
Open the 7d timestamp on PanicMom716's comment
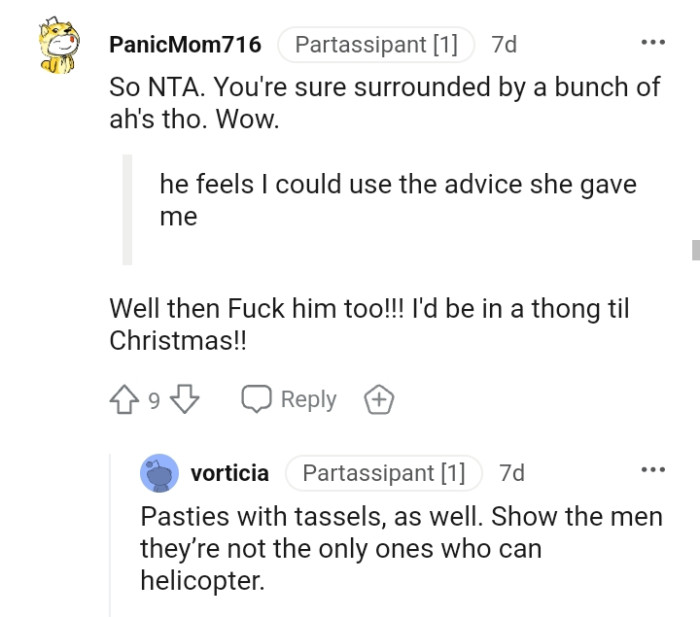pyautogui.click(x=504, y=45)
